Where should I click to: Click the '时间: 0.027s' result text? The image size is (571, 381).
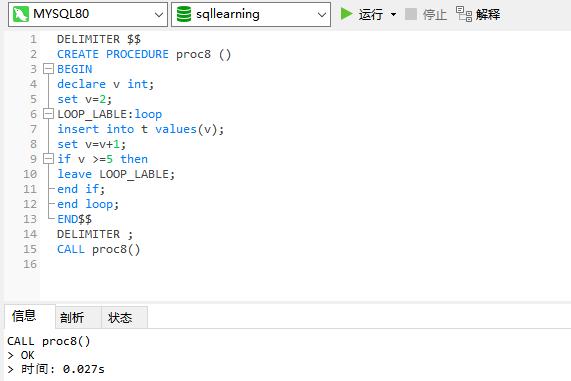(x=63, y=369)
